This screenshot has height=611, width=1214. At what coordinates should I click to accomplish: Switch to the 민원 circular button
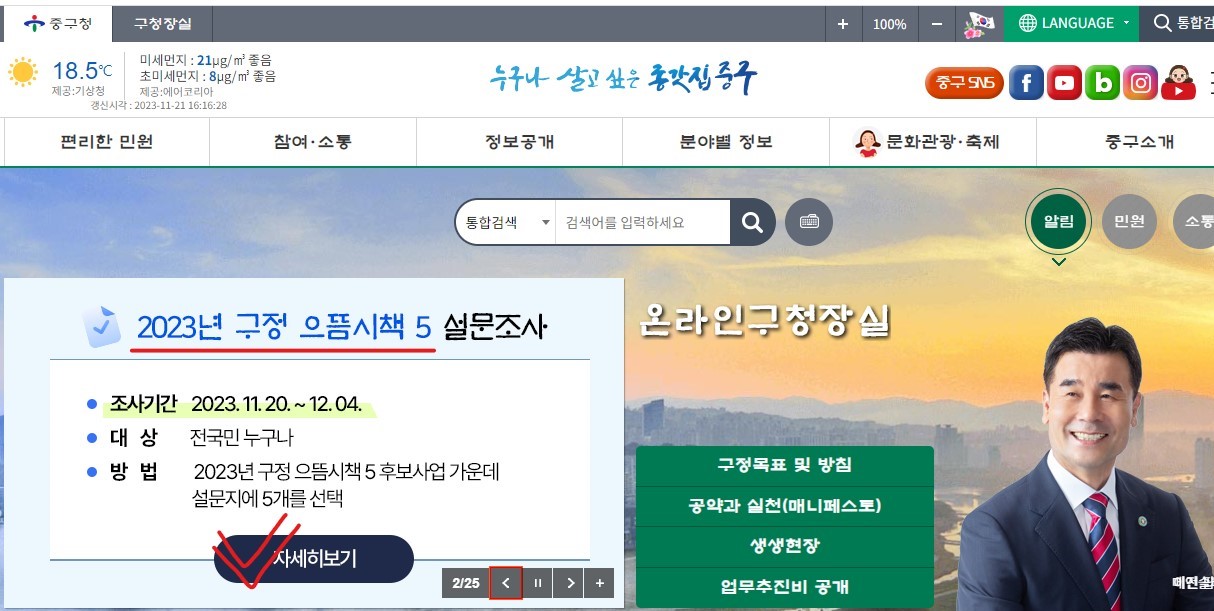coord(1129,222)
